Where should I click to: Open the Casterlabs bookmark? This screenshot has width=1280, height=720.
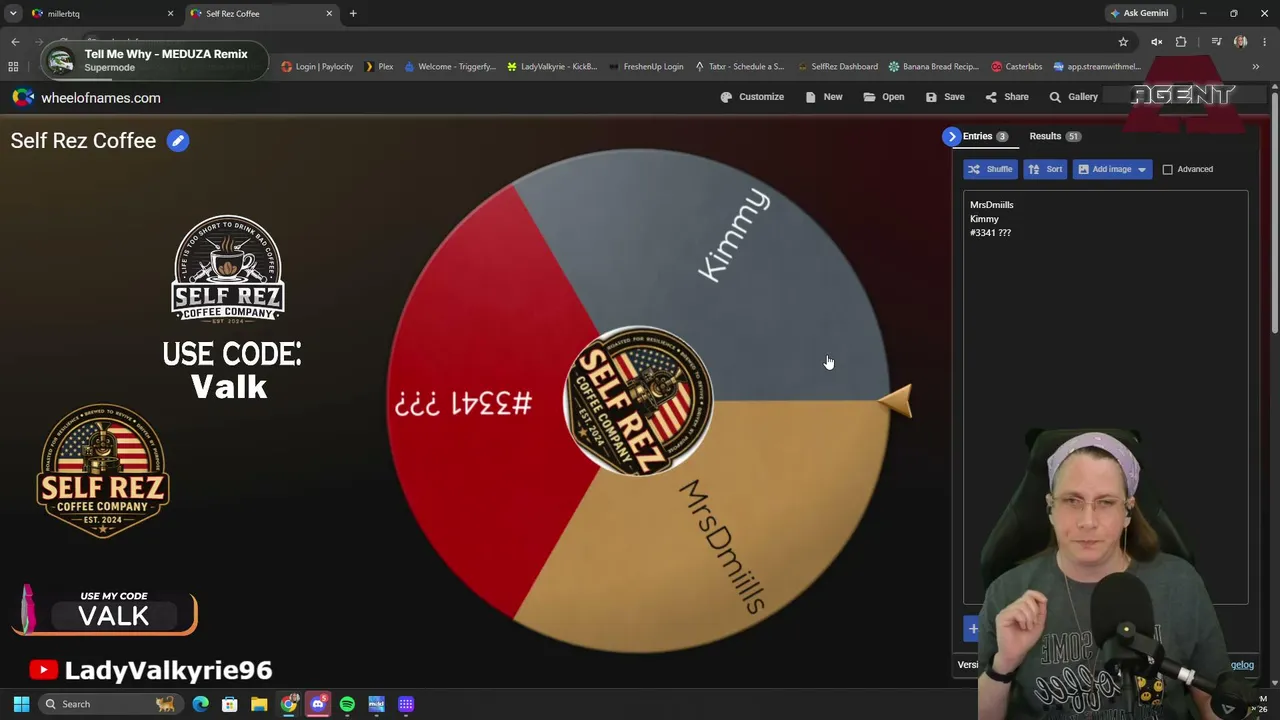(1017, 67)
